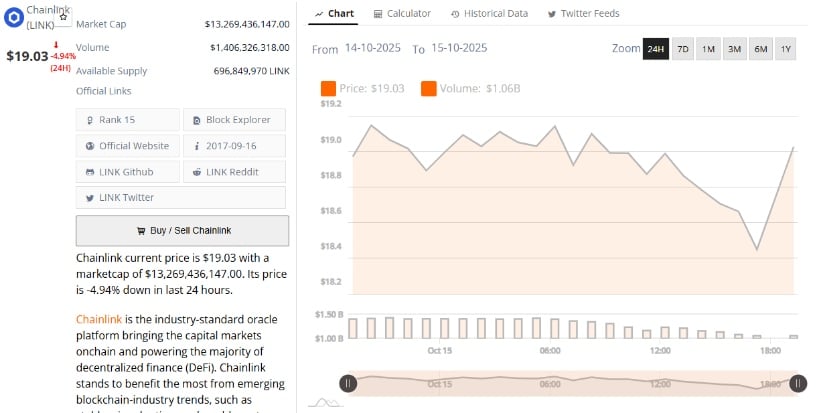825x413 pixels.
Task: Switch zoom to 1M
Action: [x=708, y=49]
